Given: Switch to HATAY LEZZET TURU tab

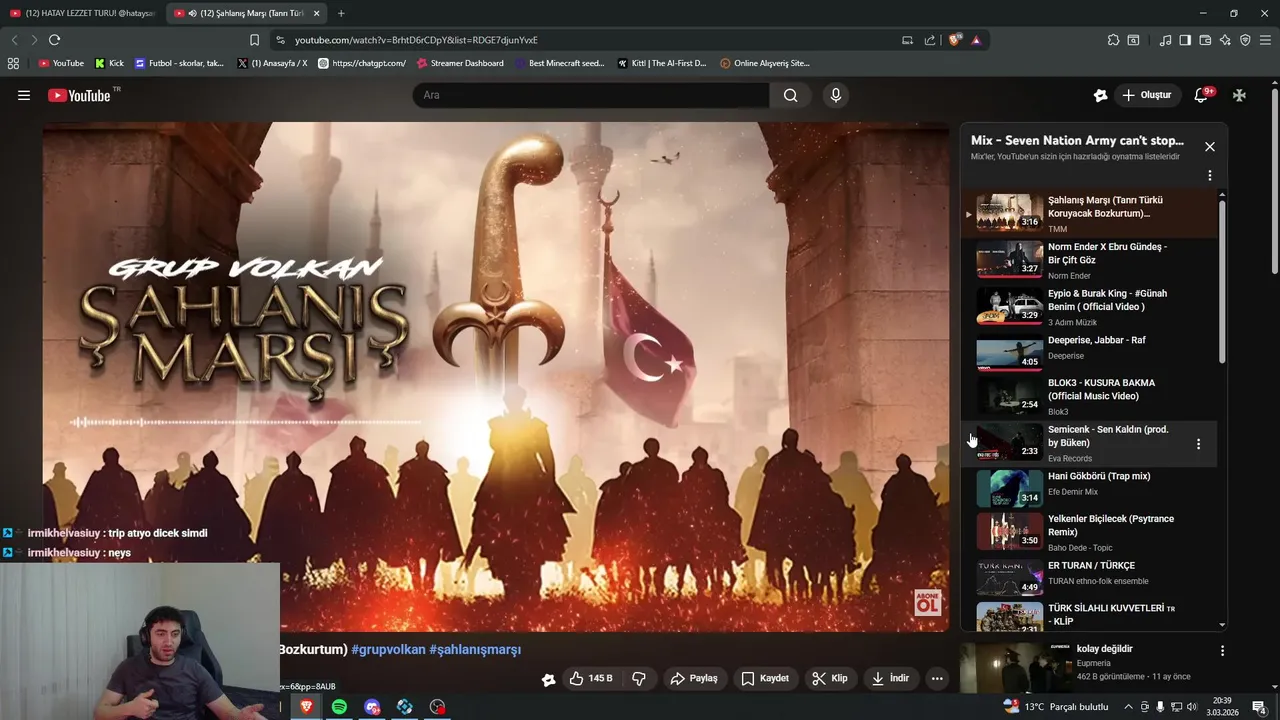Looking at the screenshot, I should coord(82,13).
